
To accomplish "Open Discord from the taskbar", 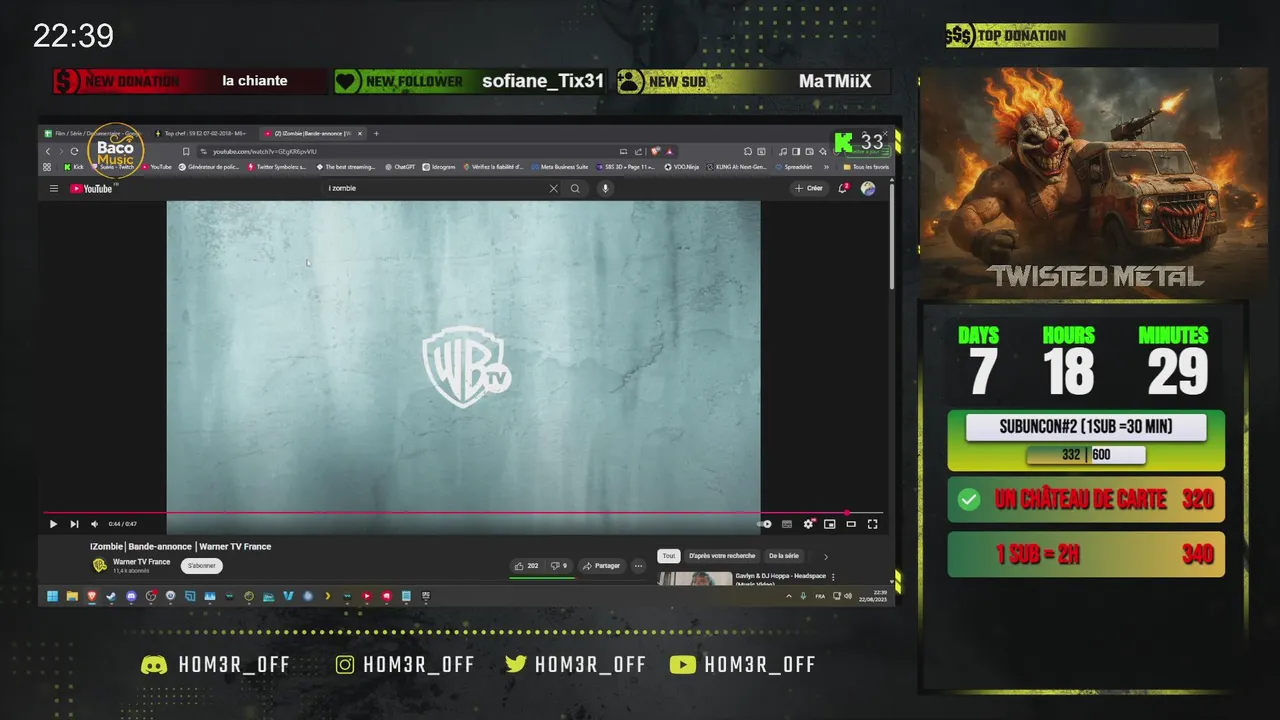I will (x=131, y=596).
